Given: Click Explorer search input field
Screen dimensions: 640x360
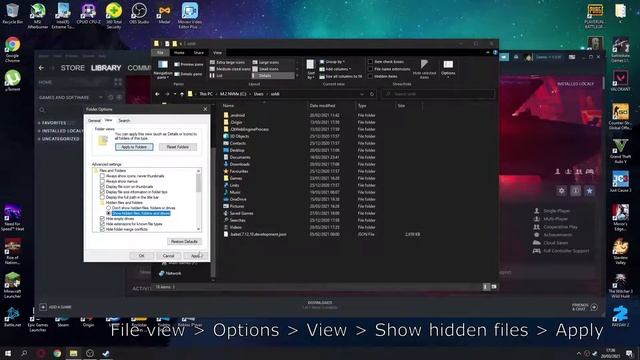Looking at the screenshot, I should pos(438,94).
